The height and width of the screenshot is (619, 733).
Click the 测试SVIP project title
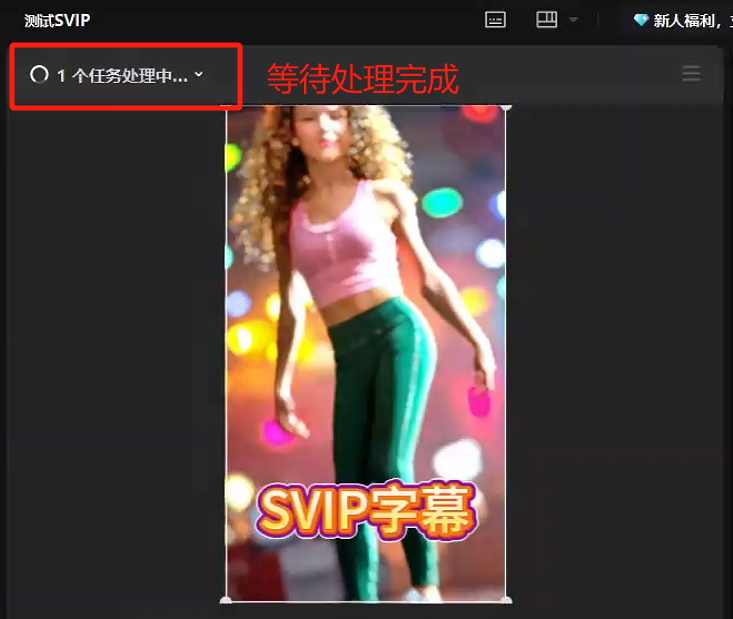pyautogui.click(x=57, y=21)
